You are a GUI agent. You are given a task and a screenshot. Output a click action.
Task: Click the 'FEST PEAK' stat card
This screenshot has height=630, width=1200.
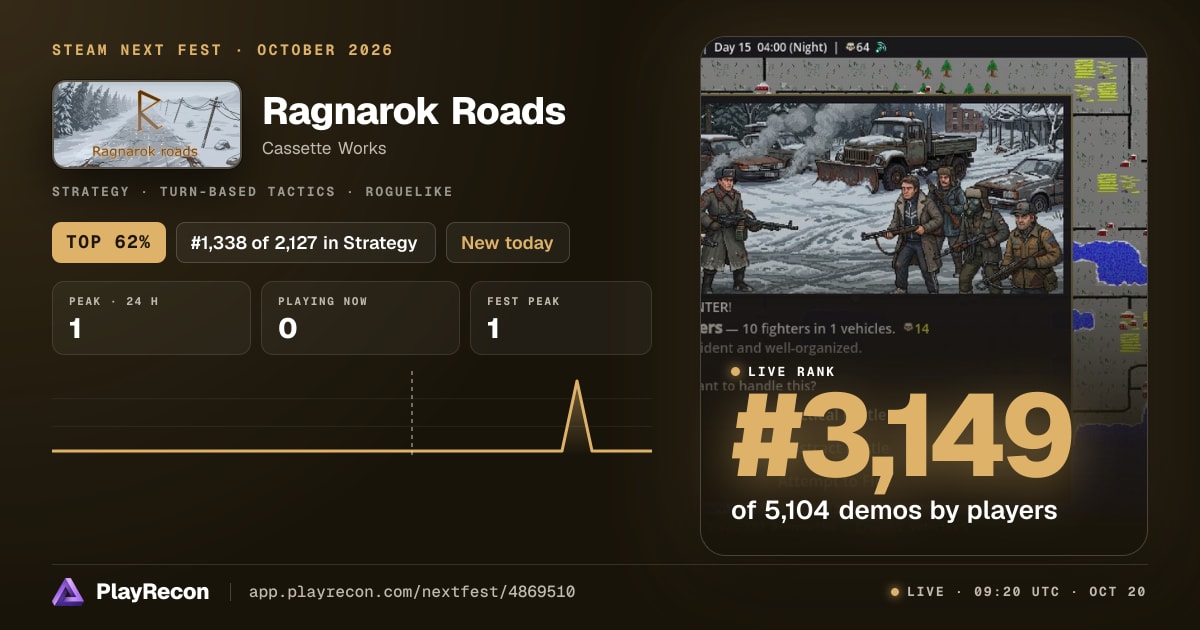(x=561, y=318)
